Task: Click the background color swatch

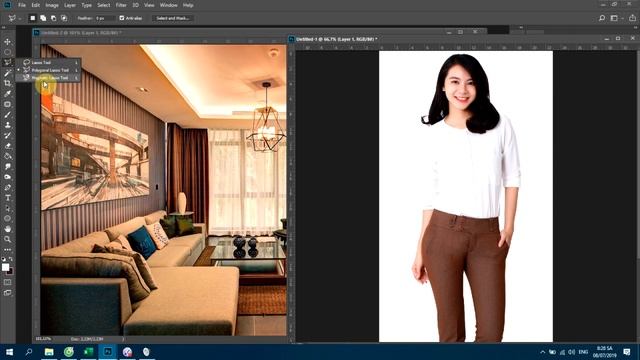Action: (10, 271)
